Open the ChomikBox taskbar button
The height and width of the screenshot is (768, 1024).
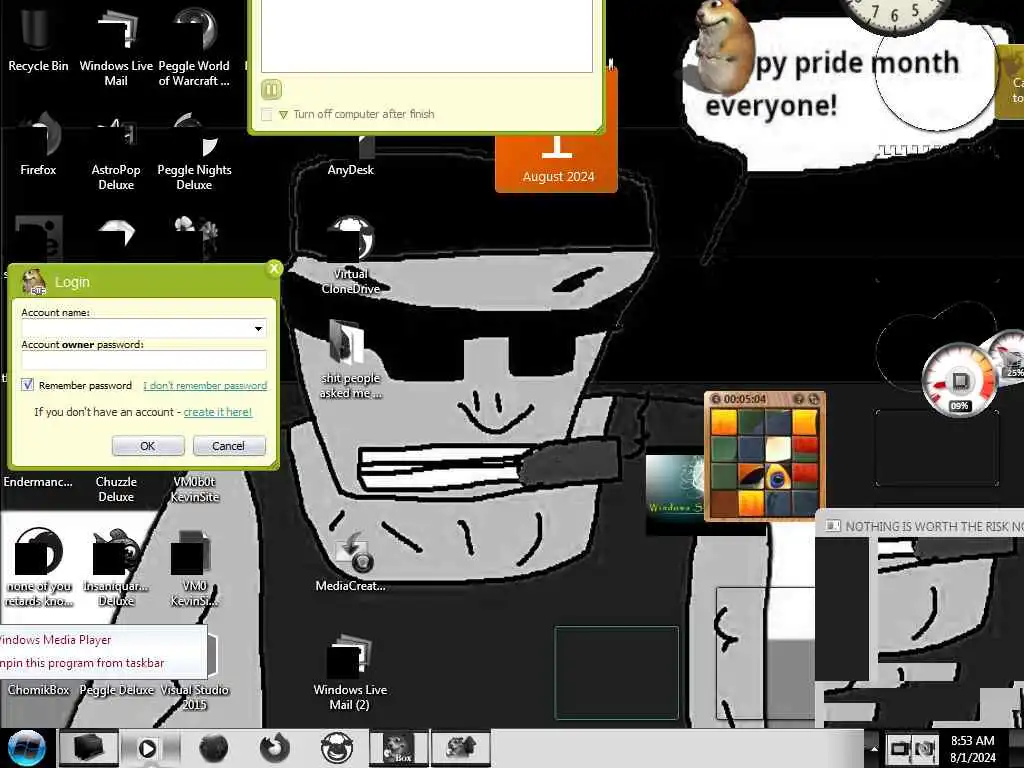[398, 748]
